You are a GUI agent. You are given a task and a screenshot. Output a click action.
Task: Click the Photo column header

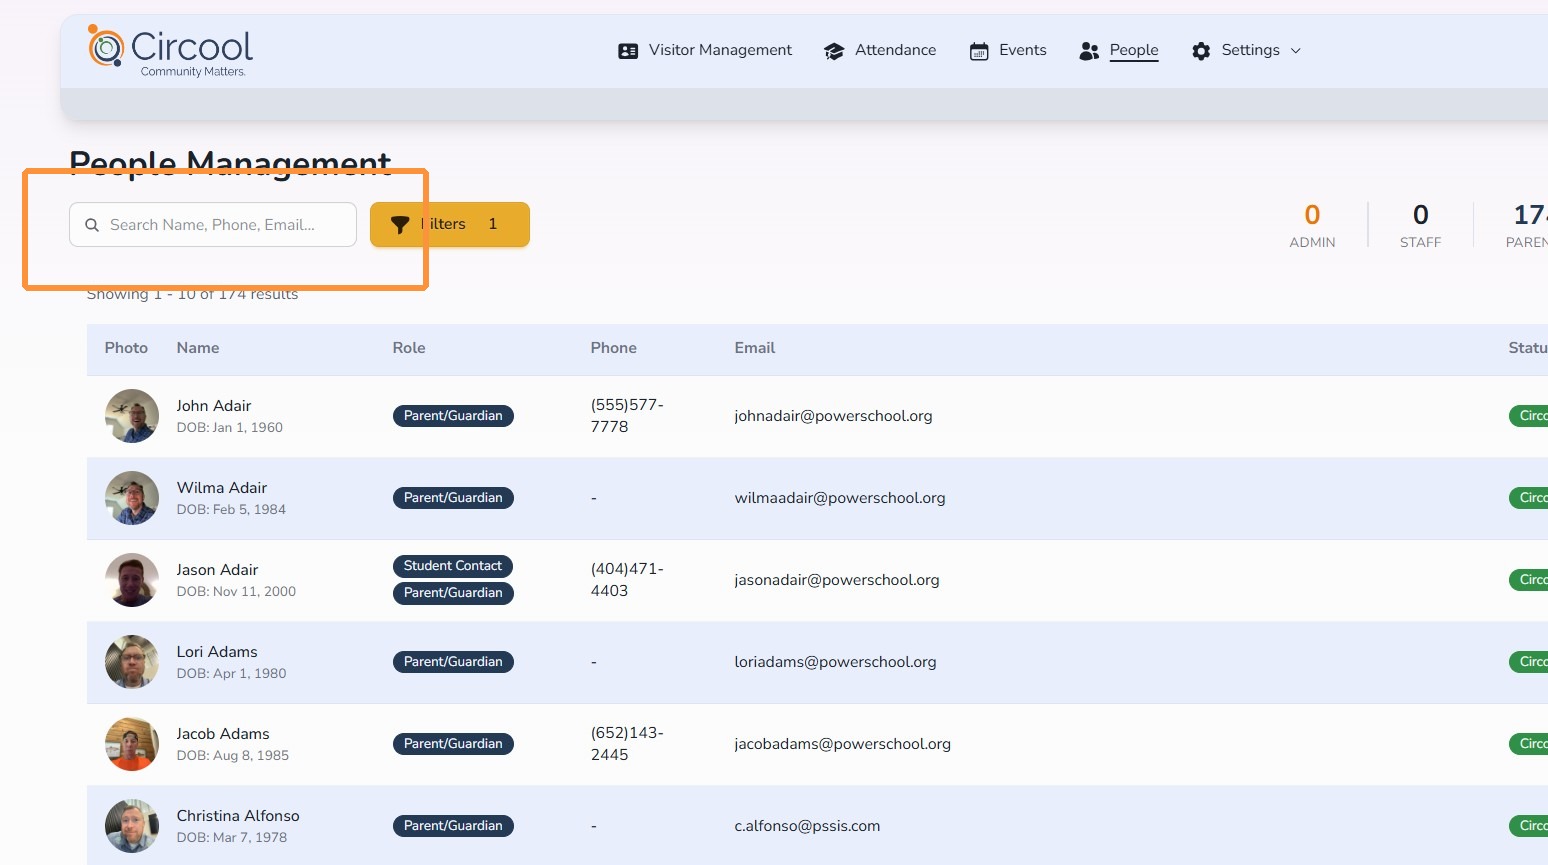pyautogui.click(x=126, y=348)
